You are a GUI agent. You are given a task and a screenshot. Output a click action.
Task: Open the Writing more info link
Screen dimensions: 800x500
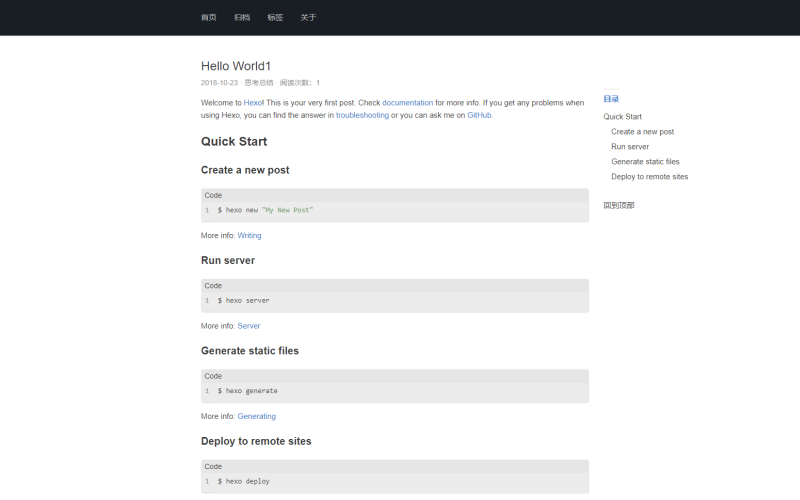pos(249,236)
